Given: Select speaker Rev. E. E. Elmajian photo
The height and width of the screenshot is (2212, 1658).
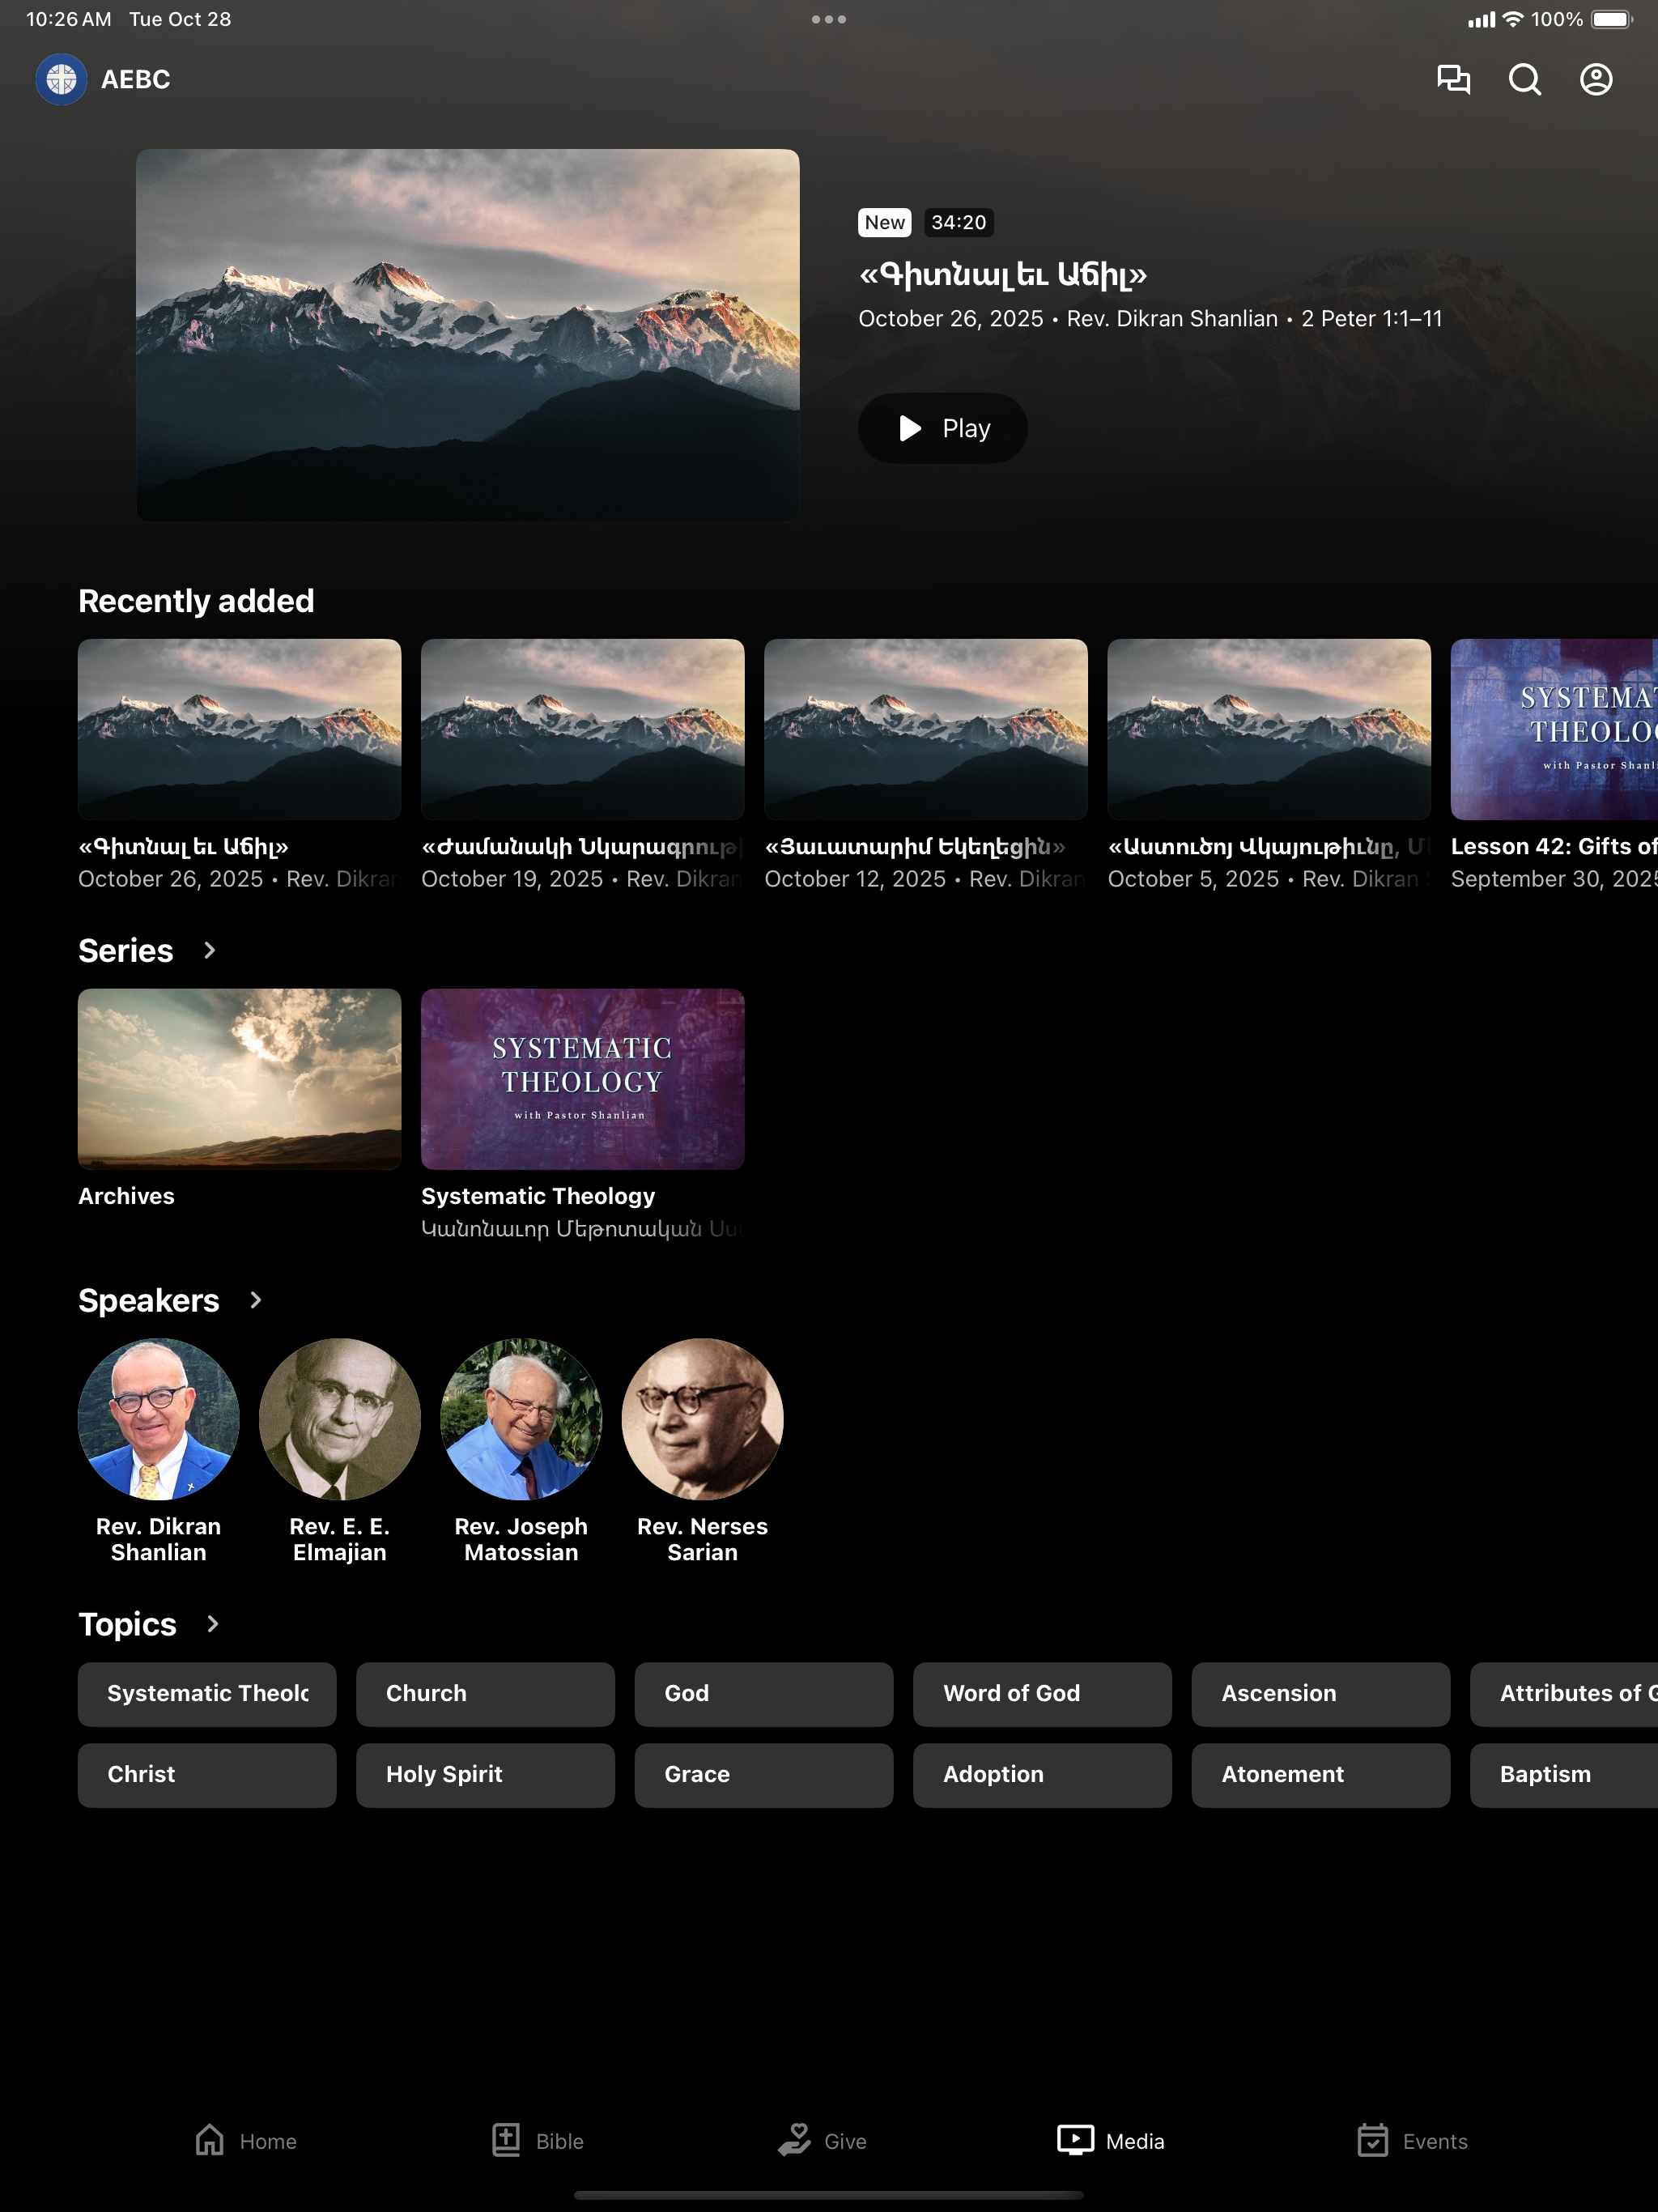Looking at the screenshot, I should pyautogui.click(x=340, y=1419).
